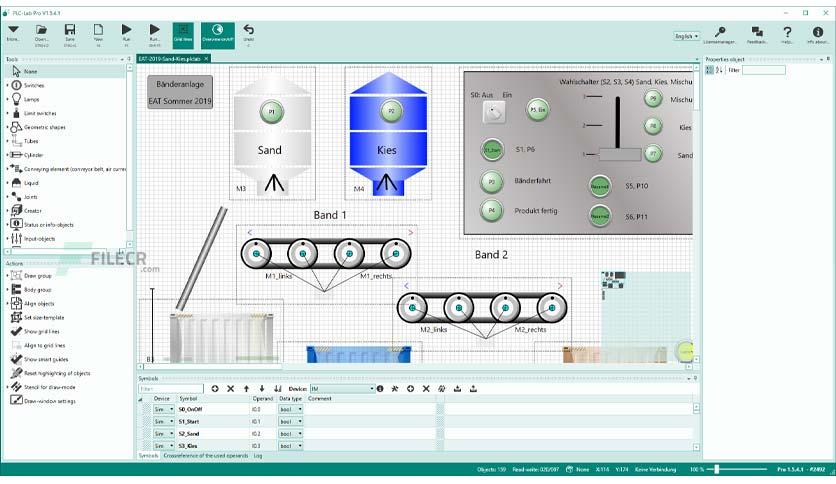The height and width of the screenshot is (484, 836).
Task: Click the Operand column header
Action: [x=262, y=399]
